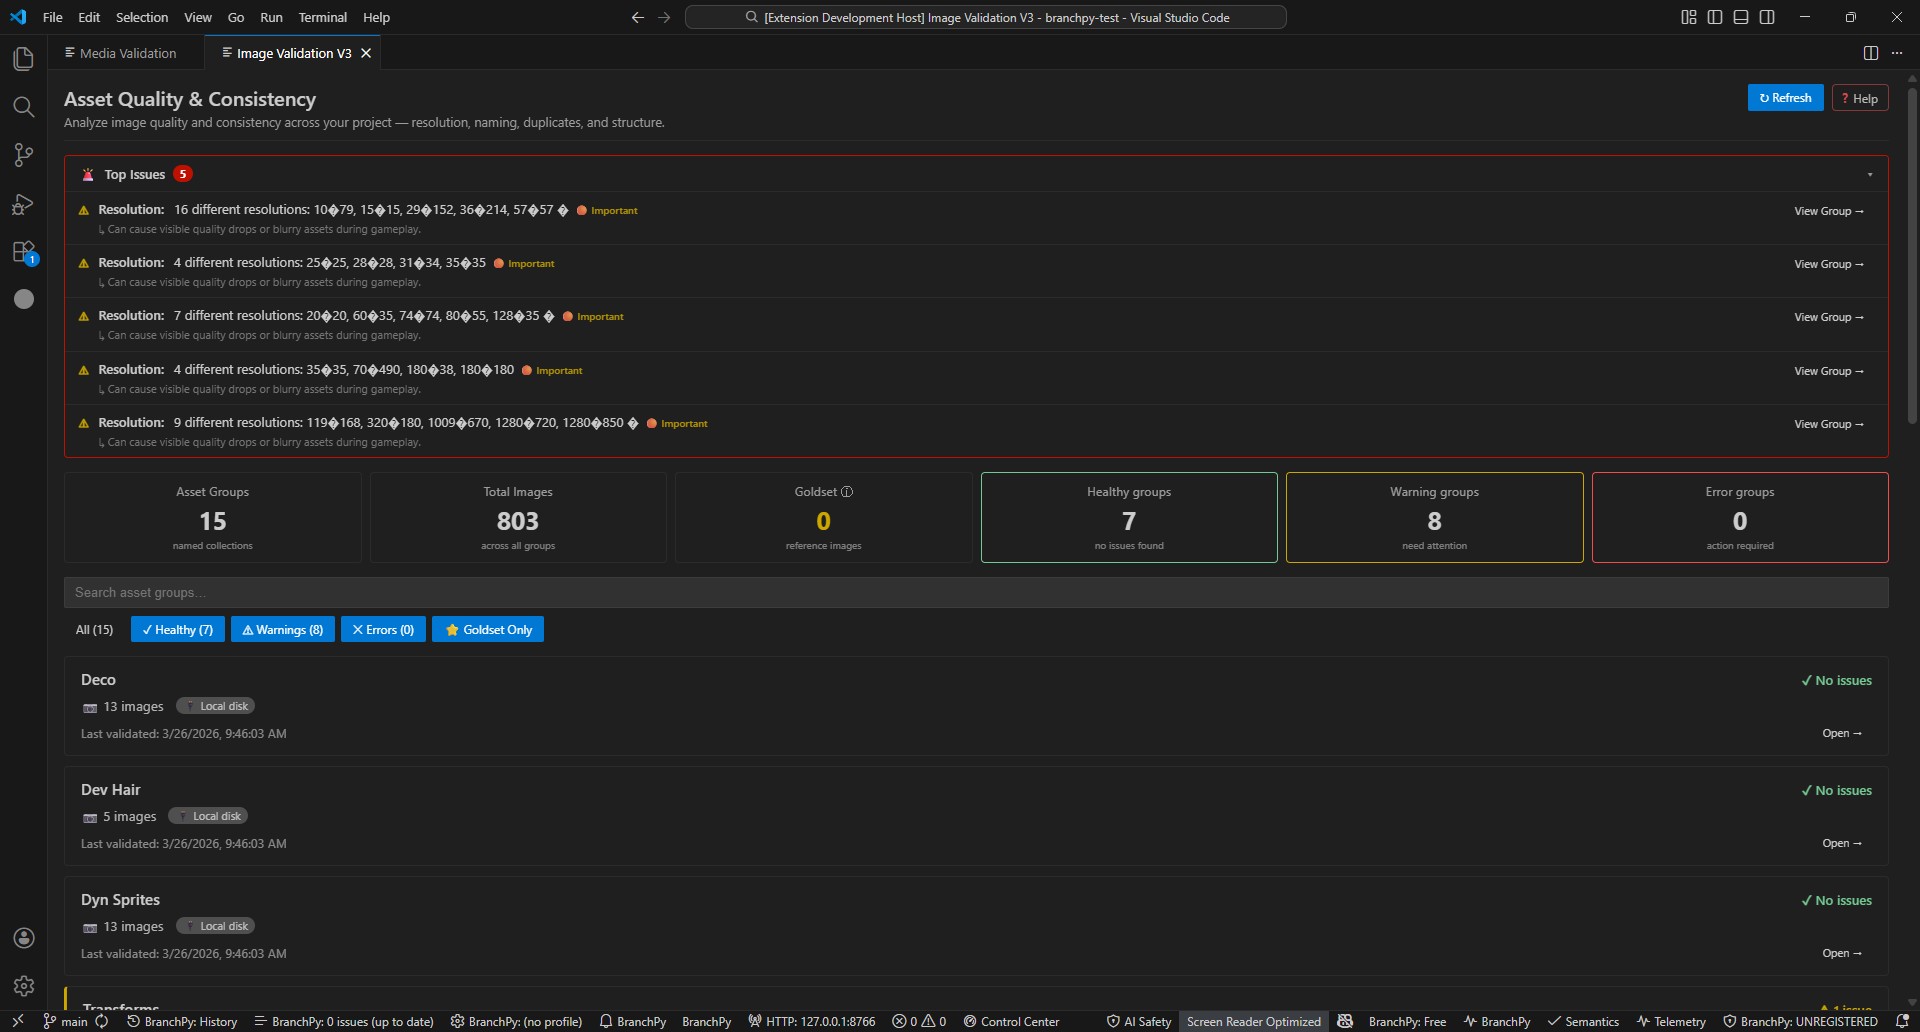Viewport: 1920px width, 1032px height.
Task: Click BranchPy: Free status item
Action: 1407,1021
